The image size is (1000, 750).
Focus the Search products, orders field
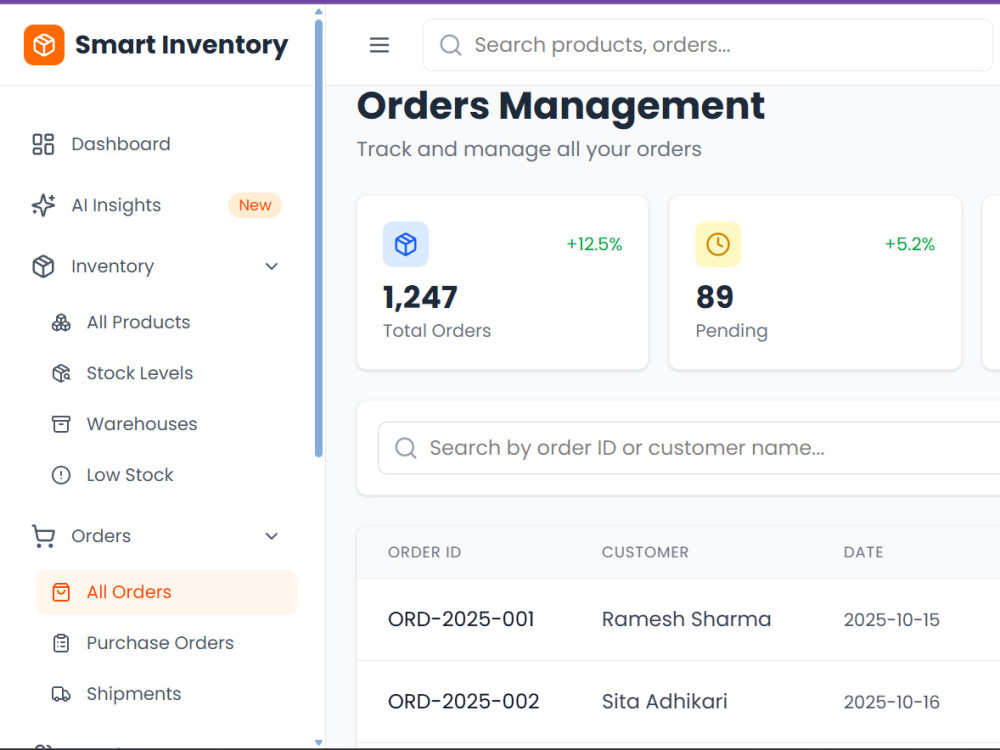(708, 45)
